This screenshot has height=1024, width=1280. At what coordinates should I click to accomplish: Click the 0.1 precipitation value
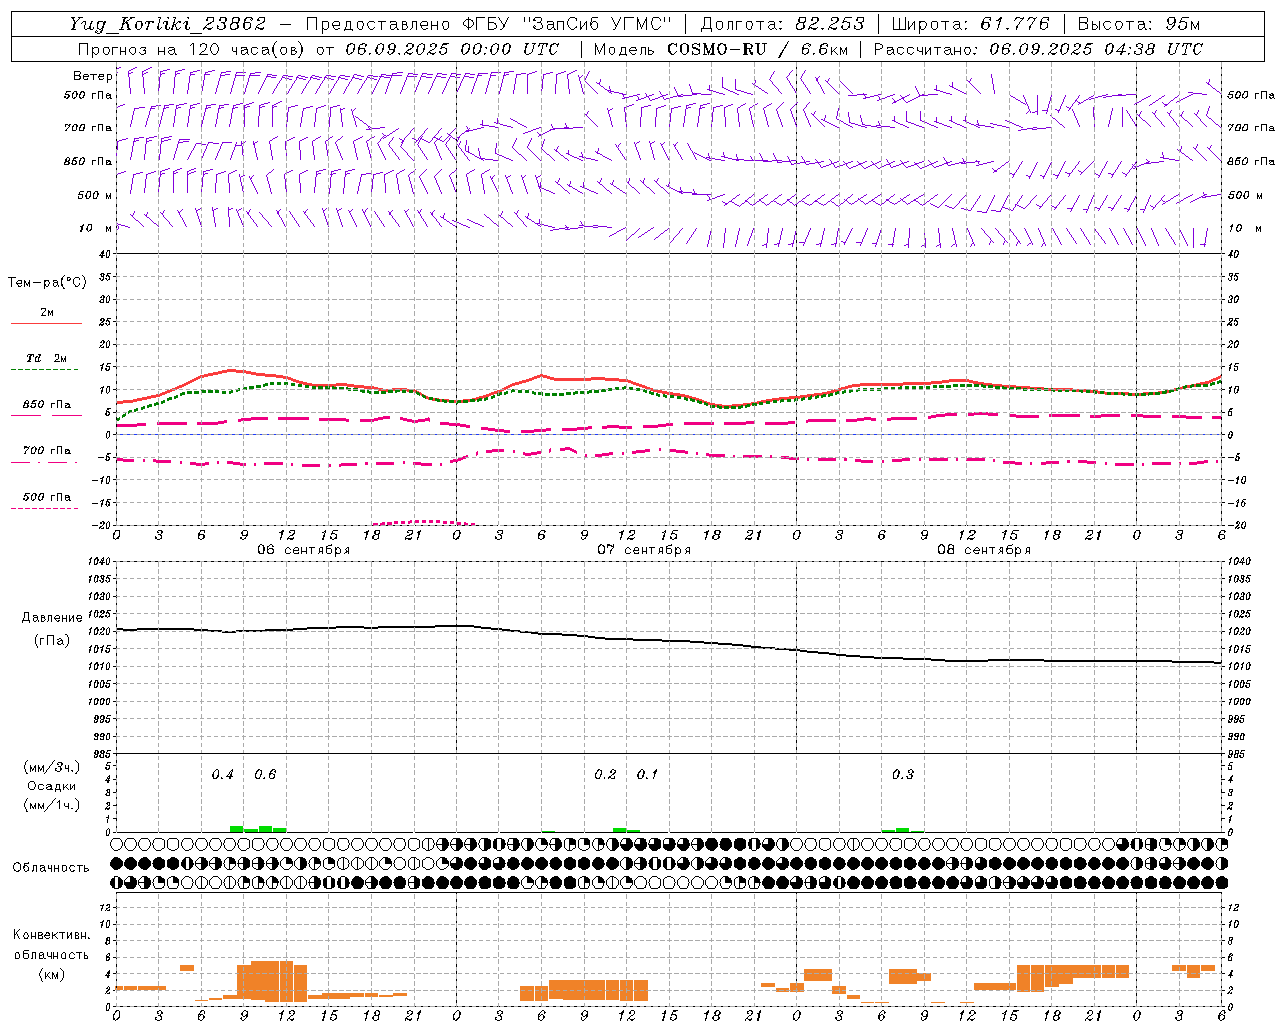[x=647, y=775]
